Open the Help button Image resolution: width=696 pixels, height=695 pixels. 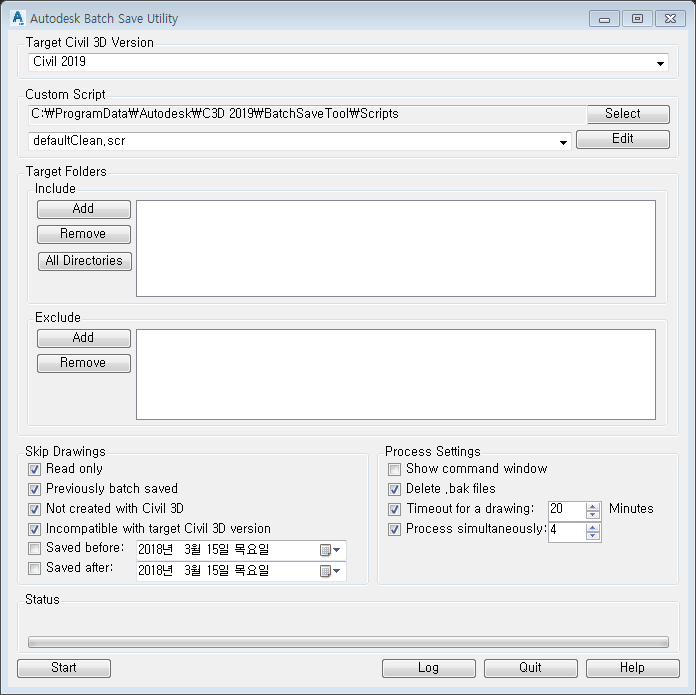633,668
